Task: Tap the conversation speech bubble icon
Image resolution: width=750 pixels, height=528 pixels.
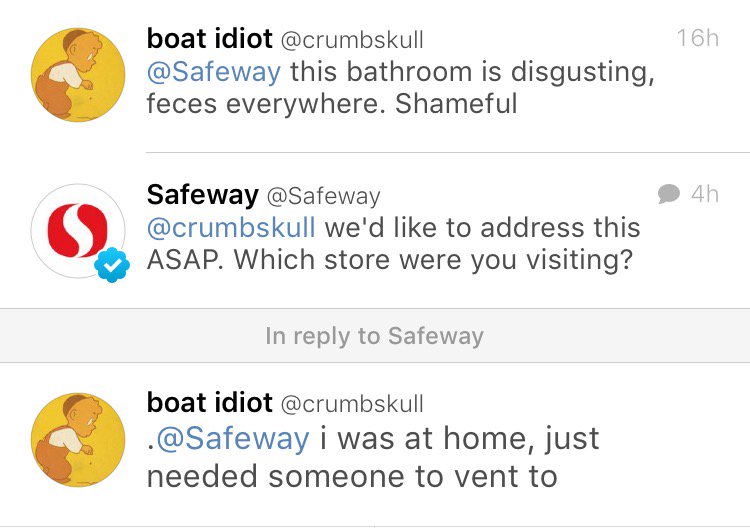Action: [x=669, y=194]
